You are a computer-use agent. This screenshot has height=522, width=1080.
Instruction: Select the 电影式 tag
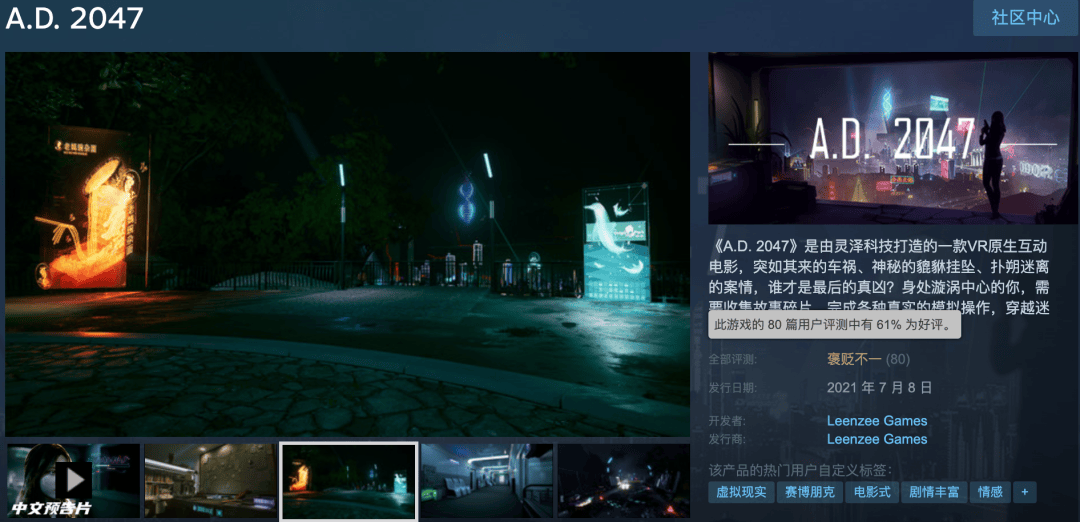(x=872, y=492)
